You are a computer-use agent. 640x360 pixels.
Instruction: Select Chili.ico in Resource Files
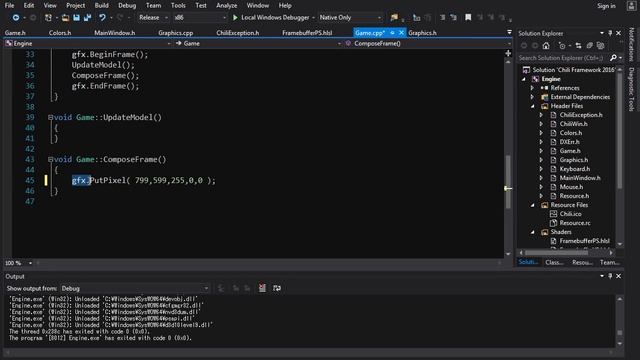coord(570,214)
